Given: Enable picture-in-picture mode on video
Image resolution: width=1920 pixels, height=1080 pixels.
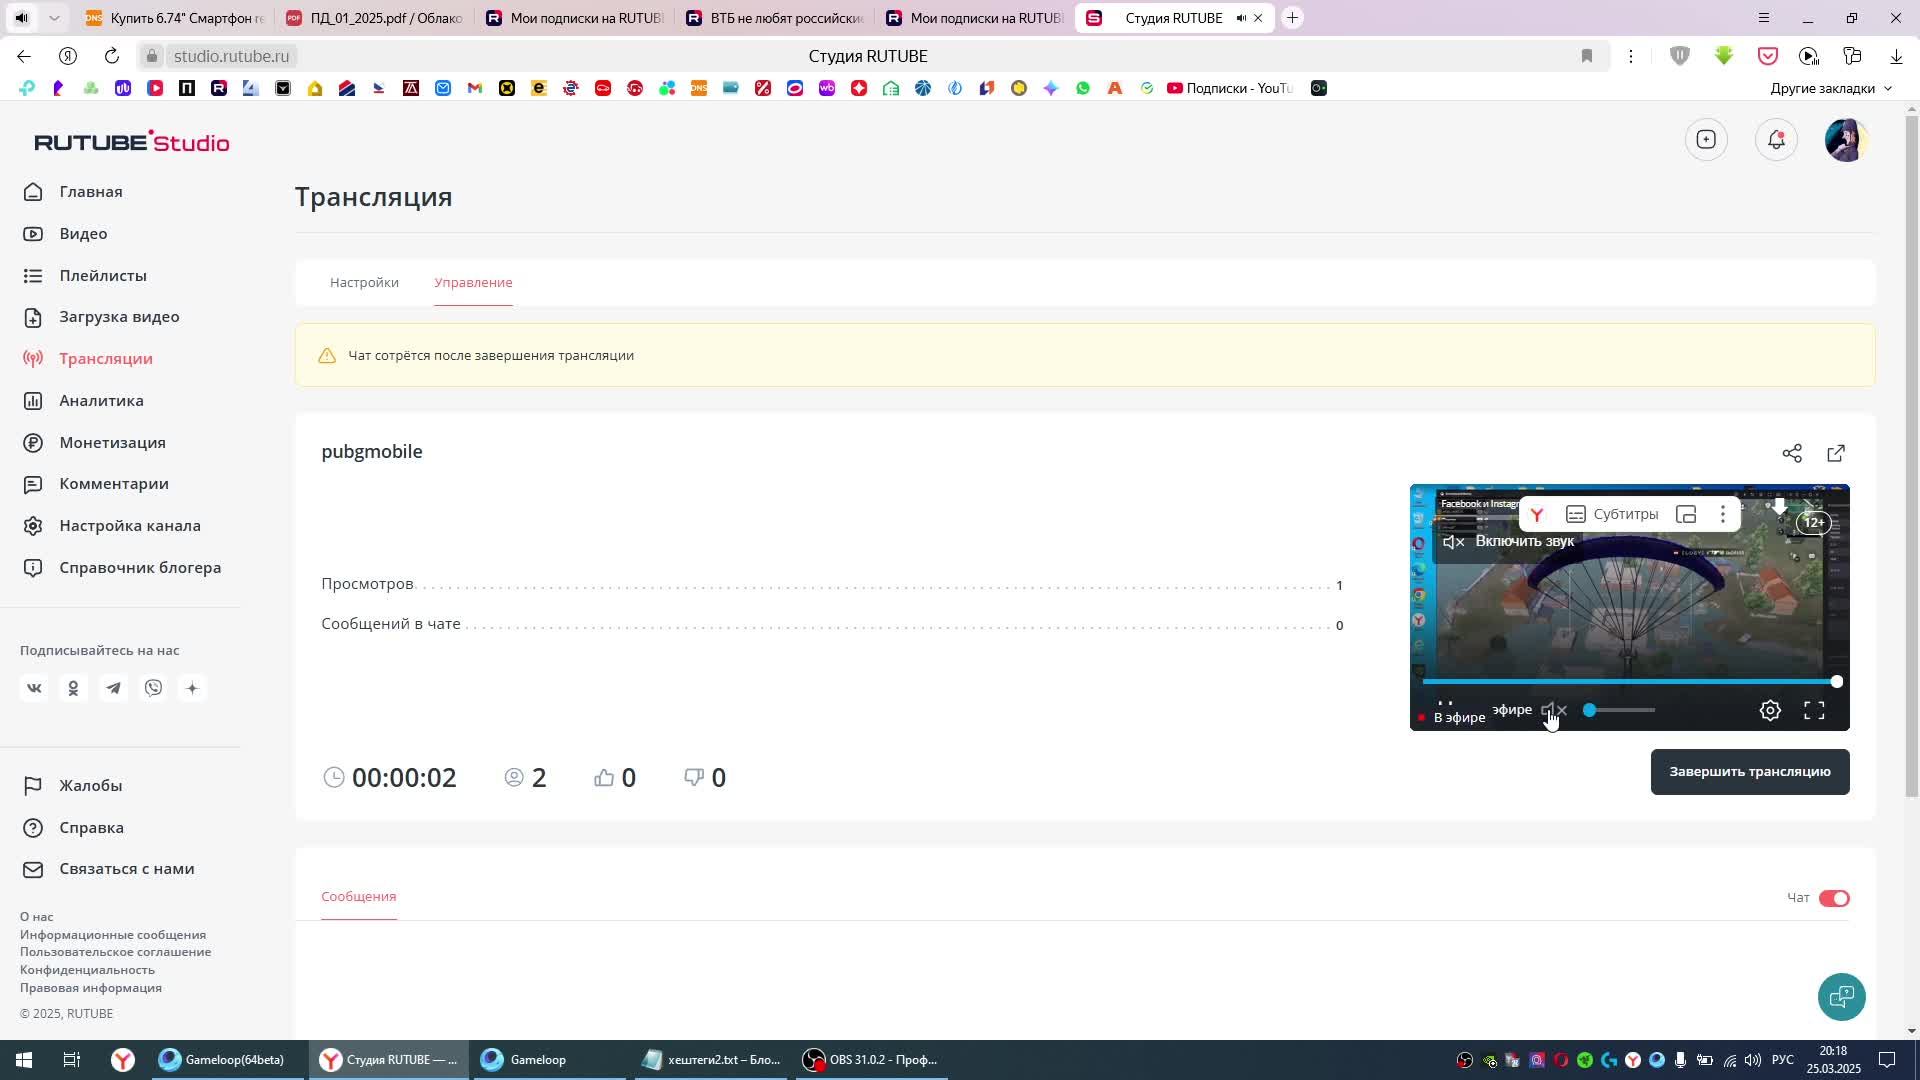Looking at the screenshot, I should pos(1686,515).
